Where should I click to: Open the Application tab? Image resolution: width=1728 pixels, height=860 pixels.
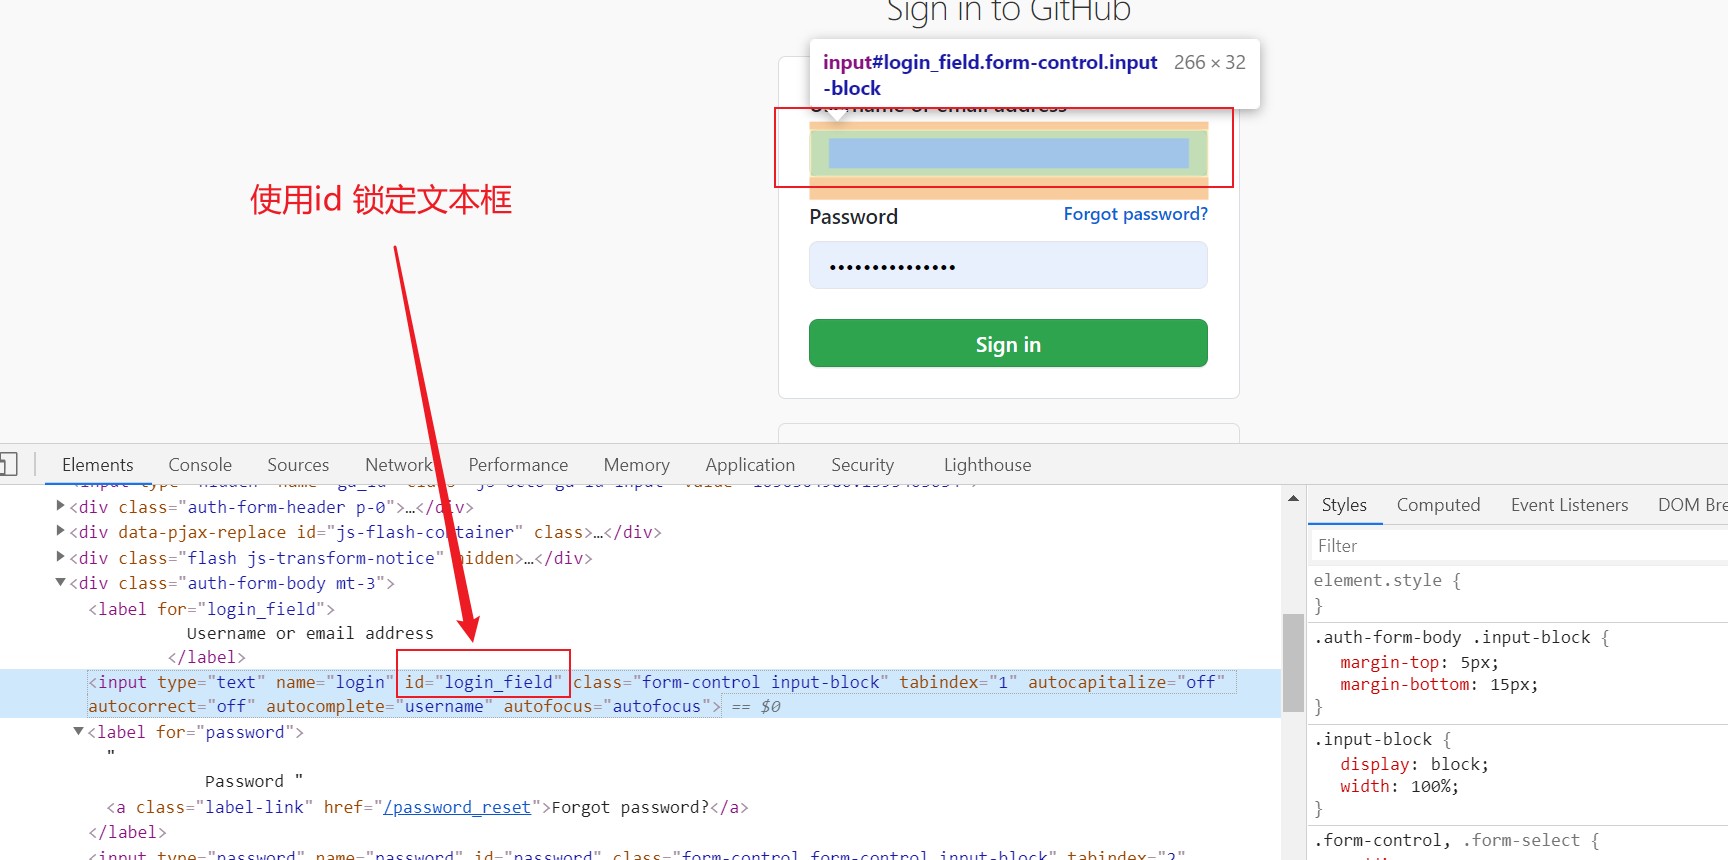(750, 465)
